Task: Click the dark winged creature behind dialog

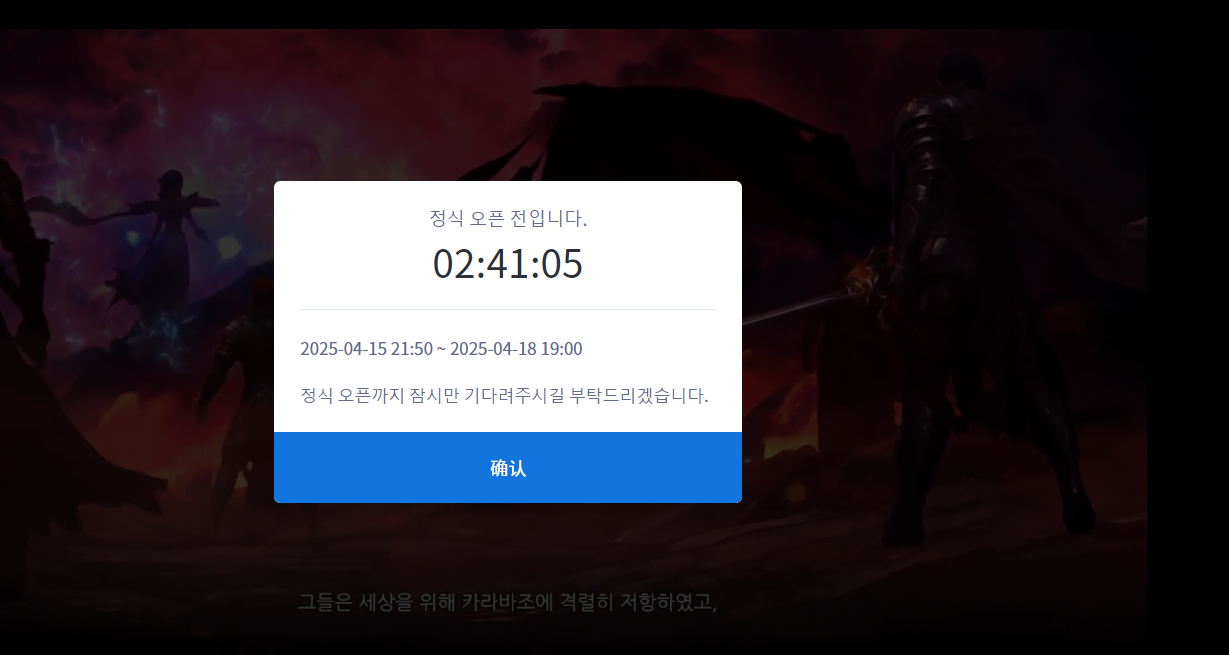Action: tap(650, 140)
